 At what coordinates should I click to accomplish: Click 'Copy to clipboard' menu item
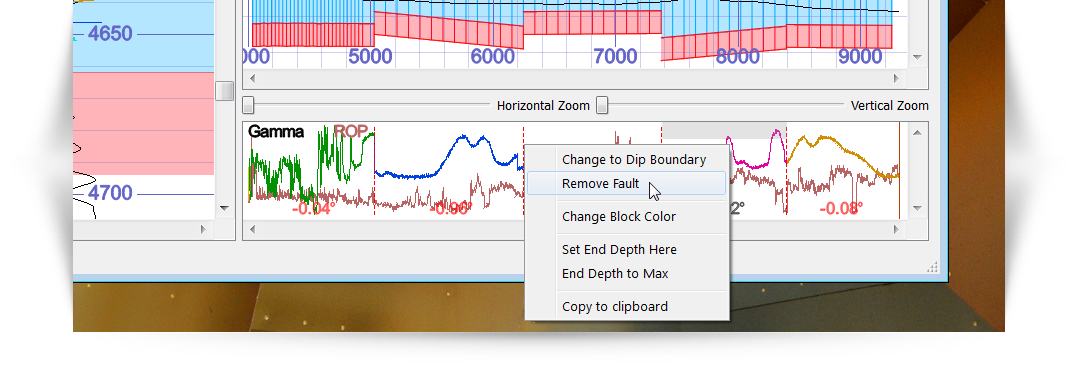(626, 307)
